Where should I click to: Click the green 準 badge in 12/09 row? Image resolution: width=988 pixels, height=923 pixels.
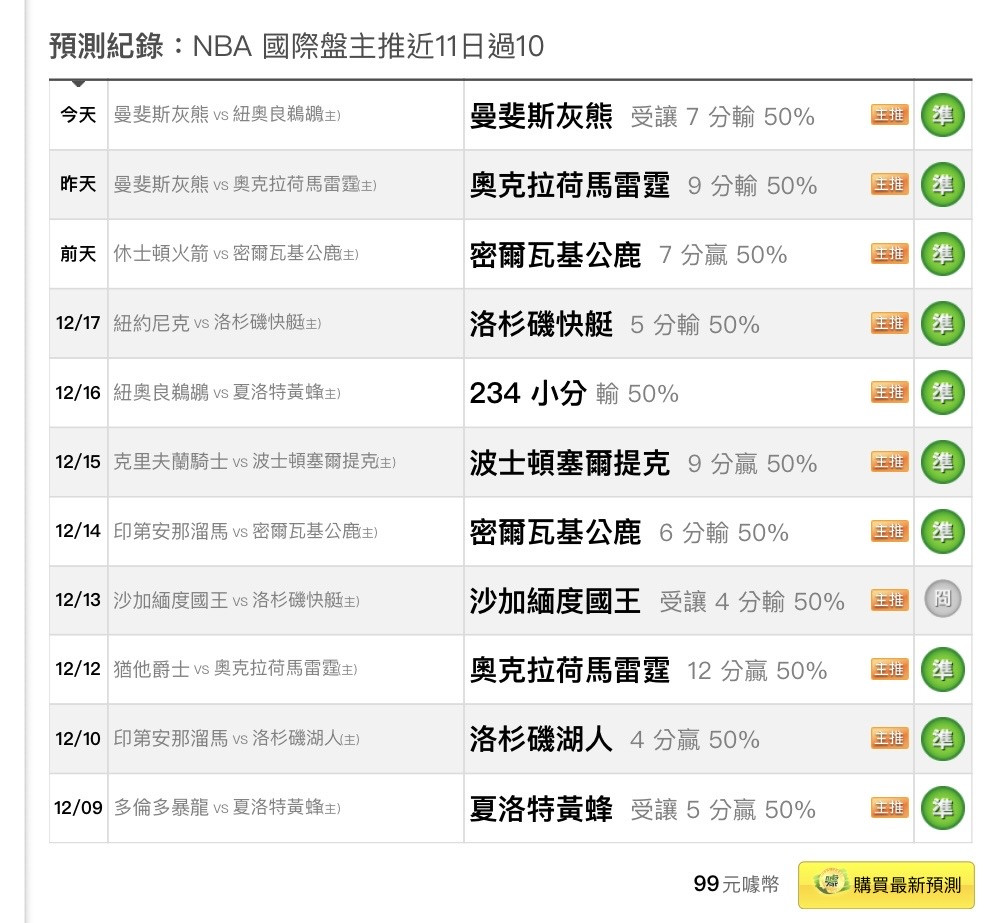pyautogui.click(x=943, y=808)
